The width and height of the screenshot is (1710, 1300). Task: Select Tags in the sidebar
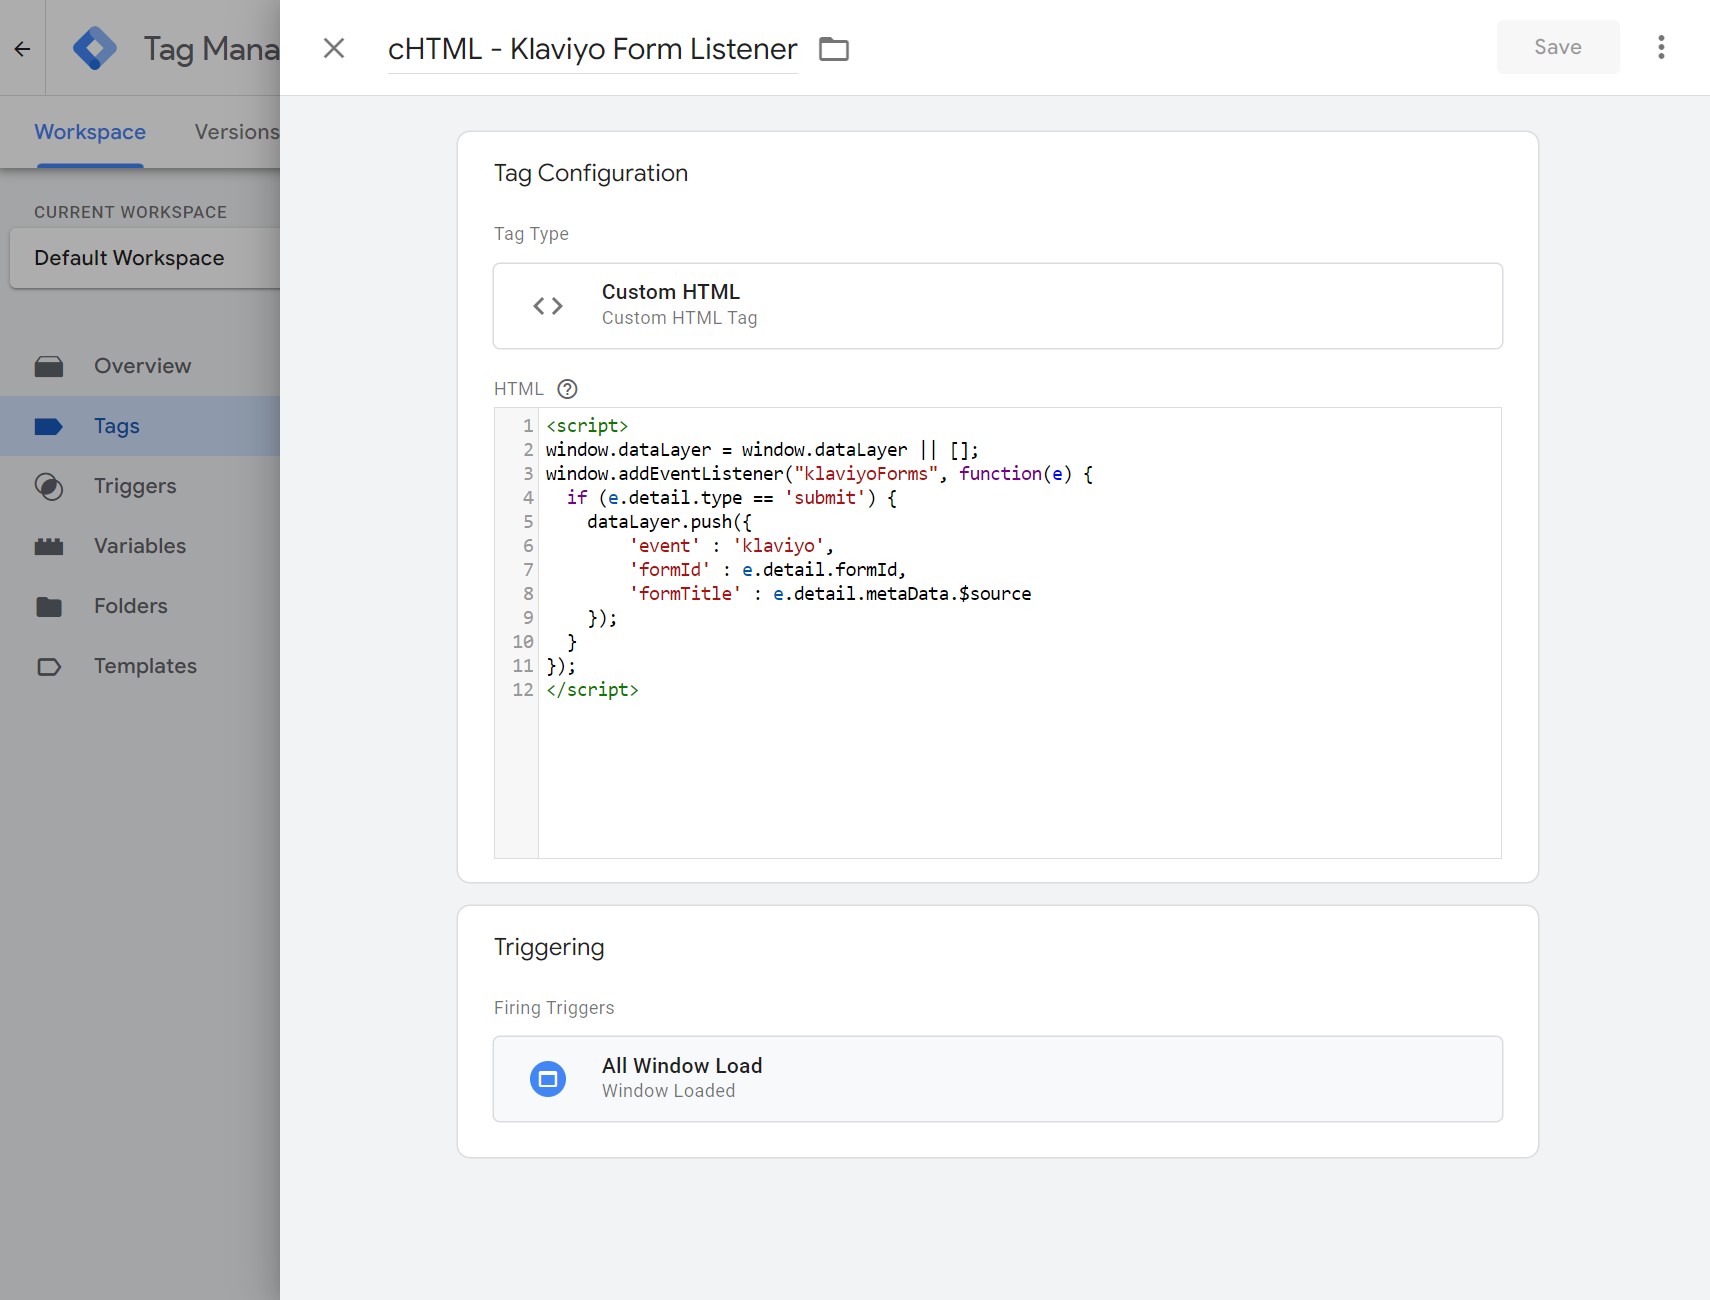(x=140, y=426)
